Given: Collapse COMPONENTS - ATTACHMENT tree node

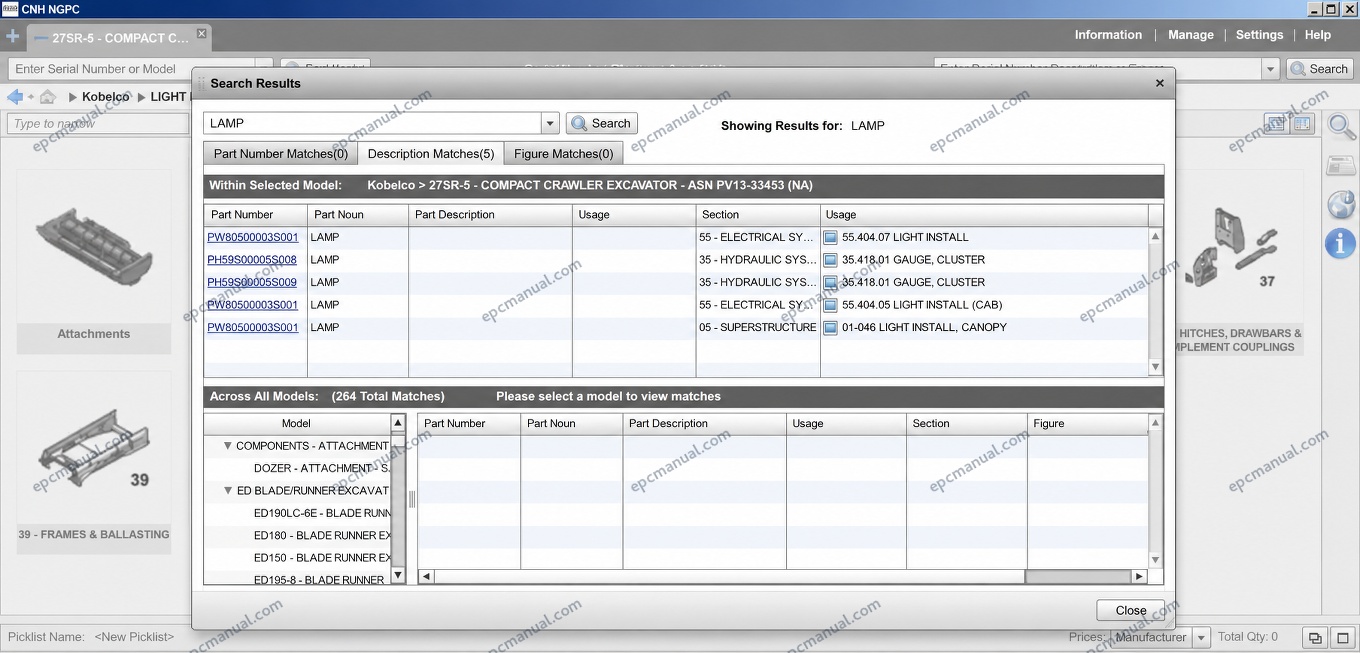Looking at the screenshot, I should pos(228,446).
